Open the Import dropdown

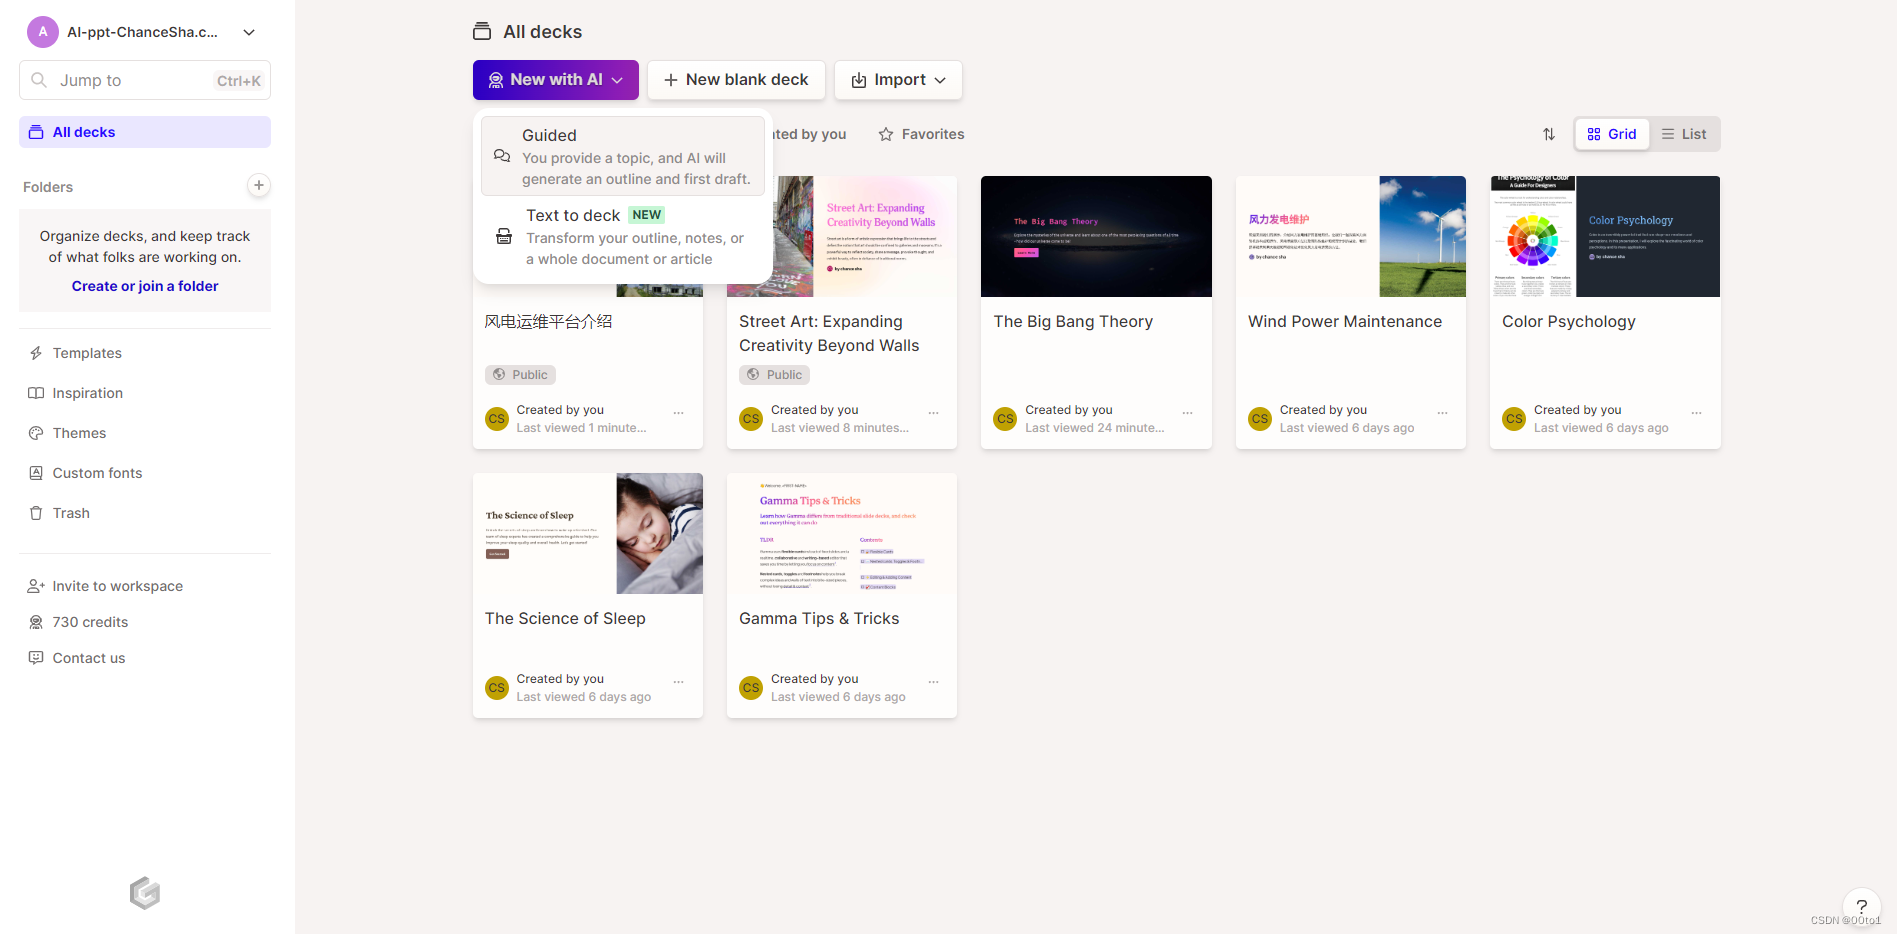click(x=898, y=80)
